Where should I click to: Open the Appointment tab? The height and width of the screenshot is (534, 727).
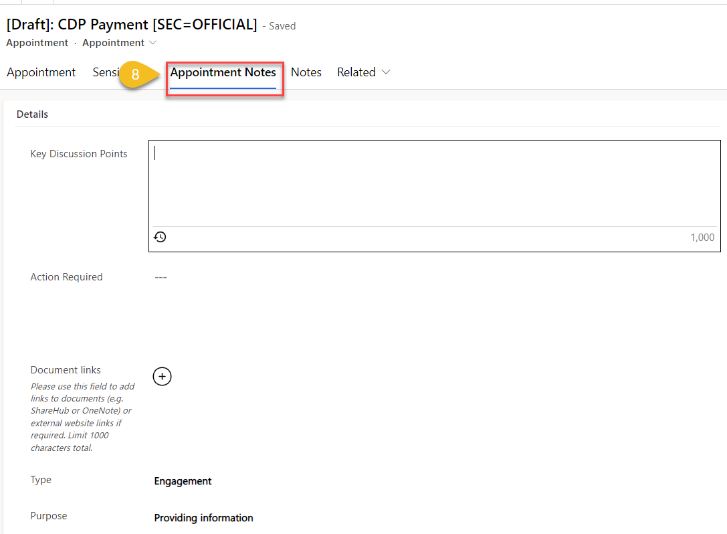(41, 72)
